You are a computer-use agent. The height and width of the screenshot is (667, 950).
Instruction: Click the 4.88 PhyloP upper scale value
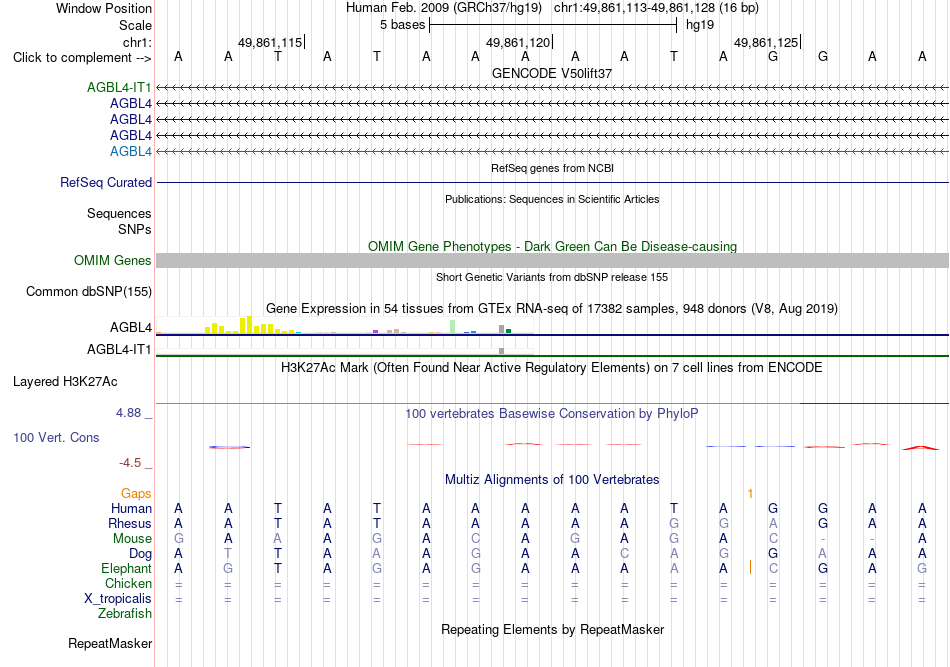[x=128, y=413]
